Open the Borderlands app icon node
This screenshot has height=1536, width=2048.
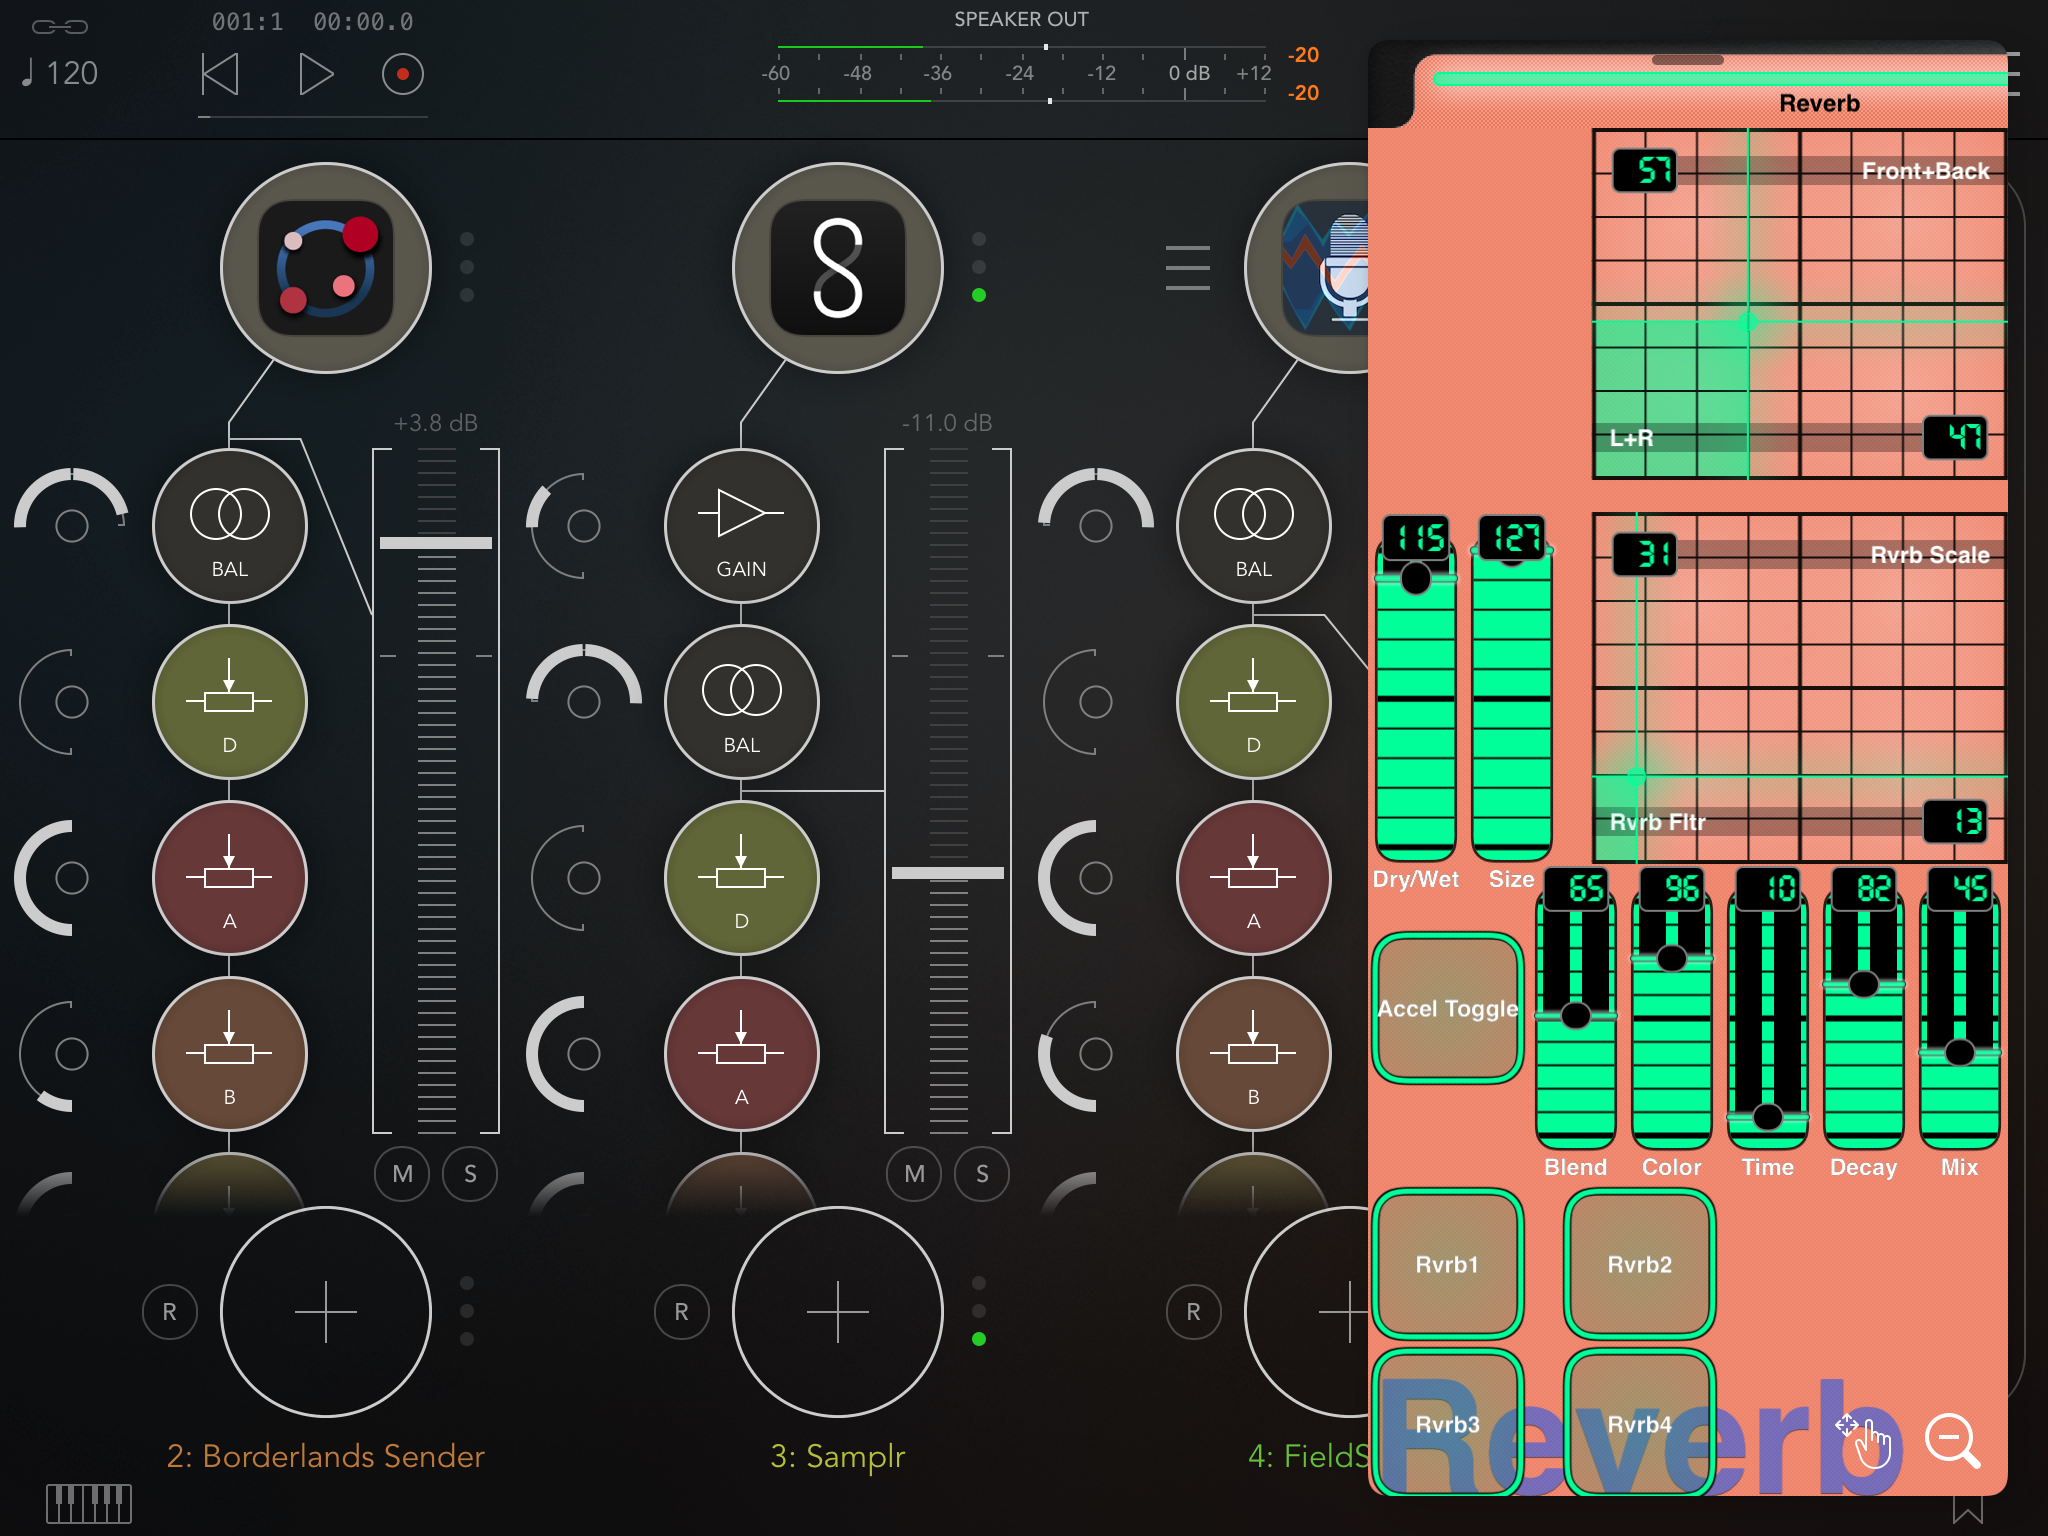pos(326,268)
